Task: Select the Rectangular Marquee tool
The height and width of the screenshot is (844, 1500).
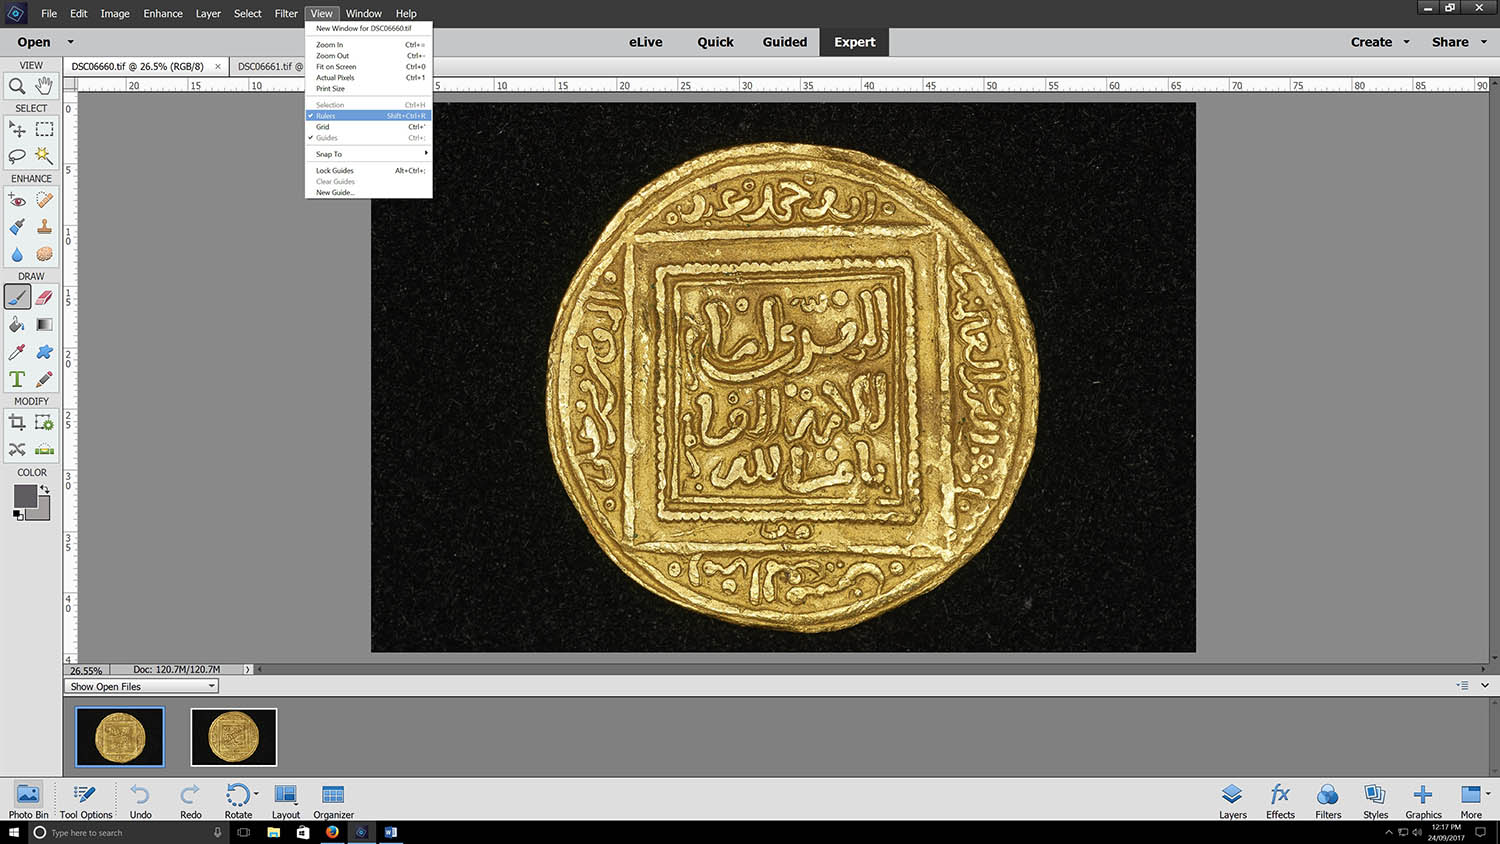Action: 44,129
